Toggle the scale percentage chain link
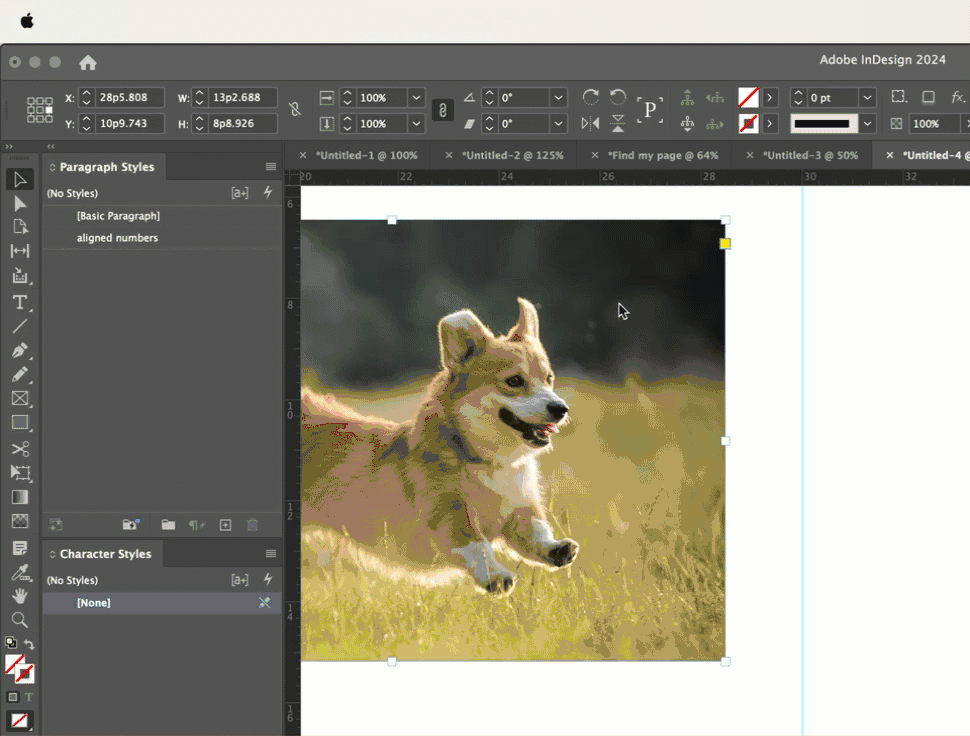Viewport: 970px width, 736px height. 442,110
